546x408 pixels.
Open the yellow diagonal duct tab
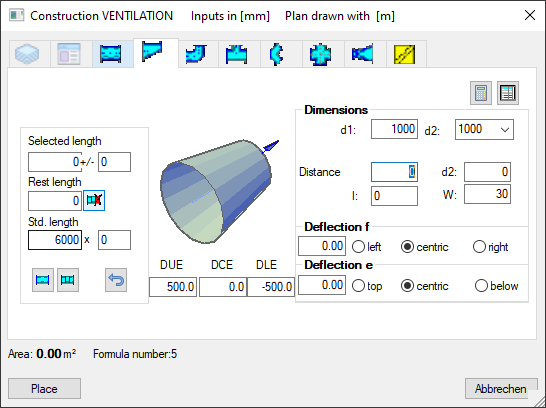tap(406, 54)
